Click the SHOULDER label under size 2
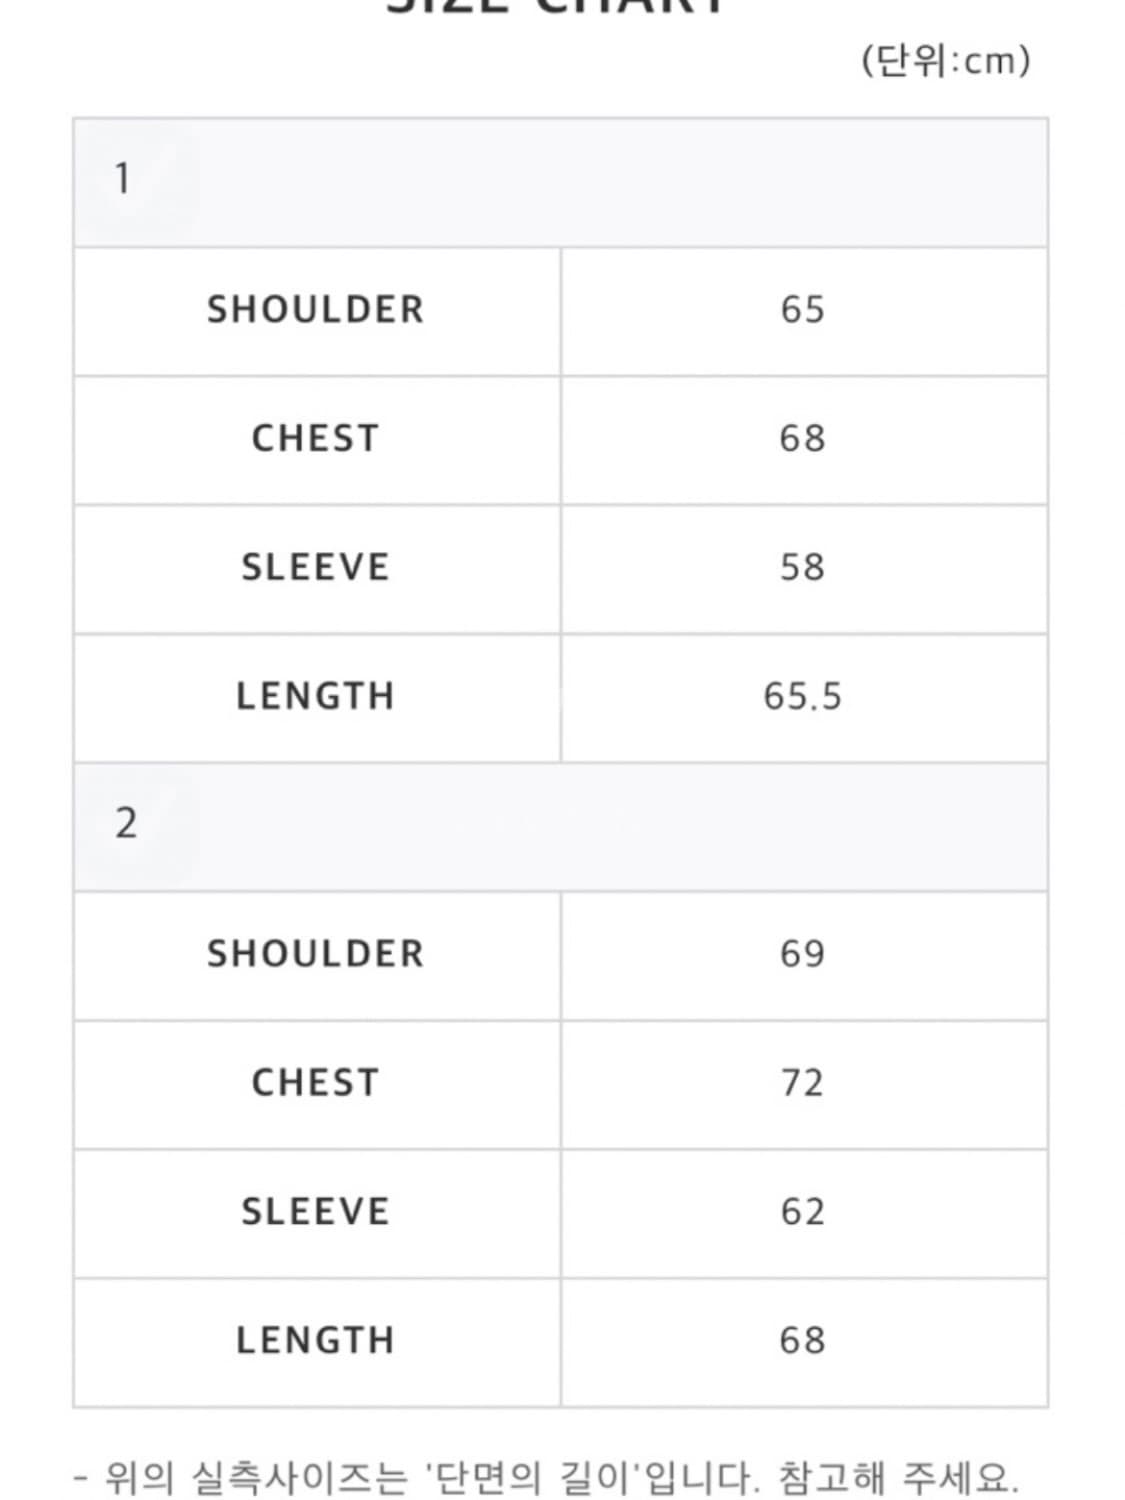This screenshot has height=1500, width=1125. pos(316,954)
